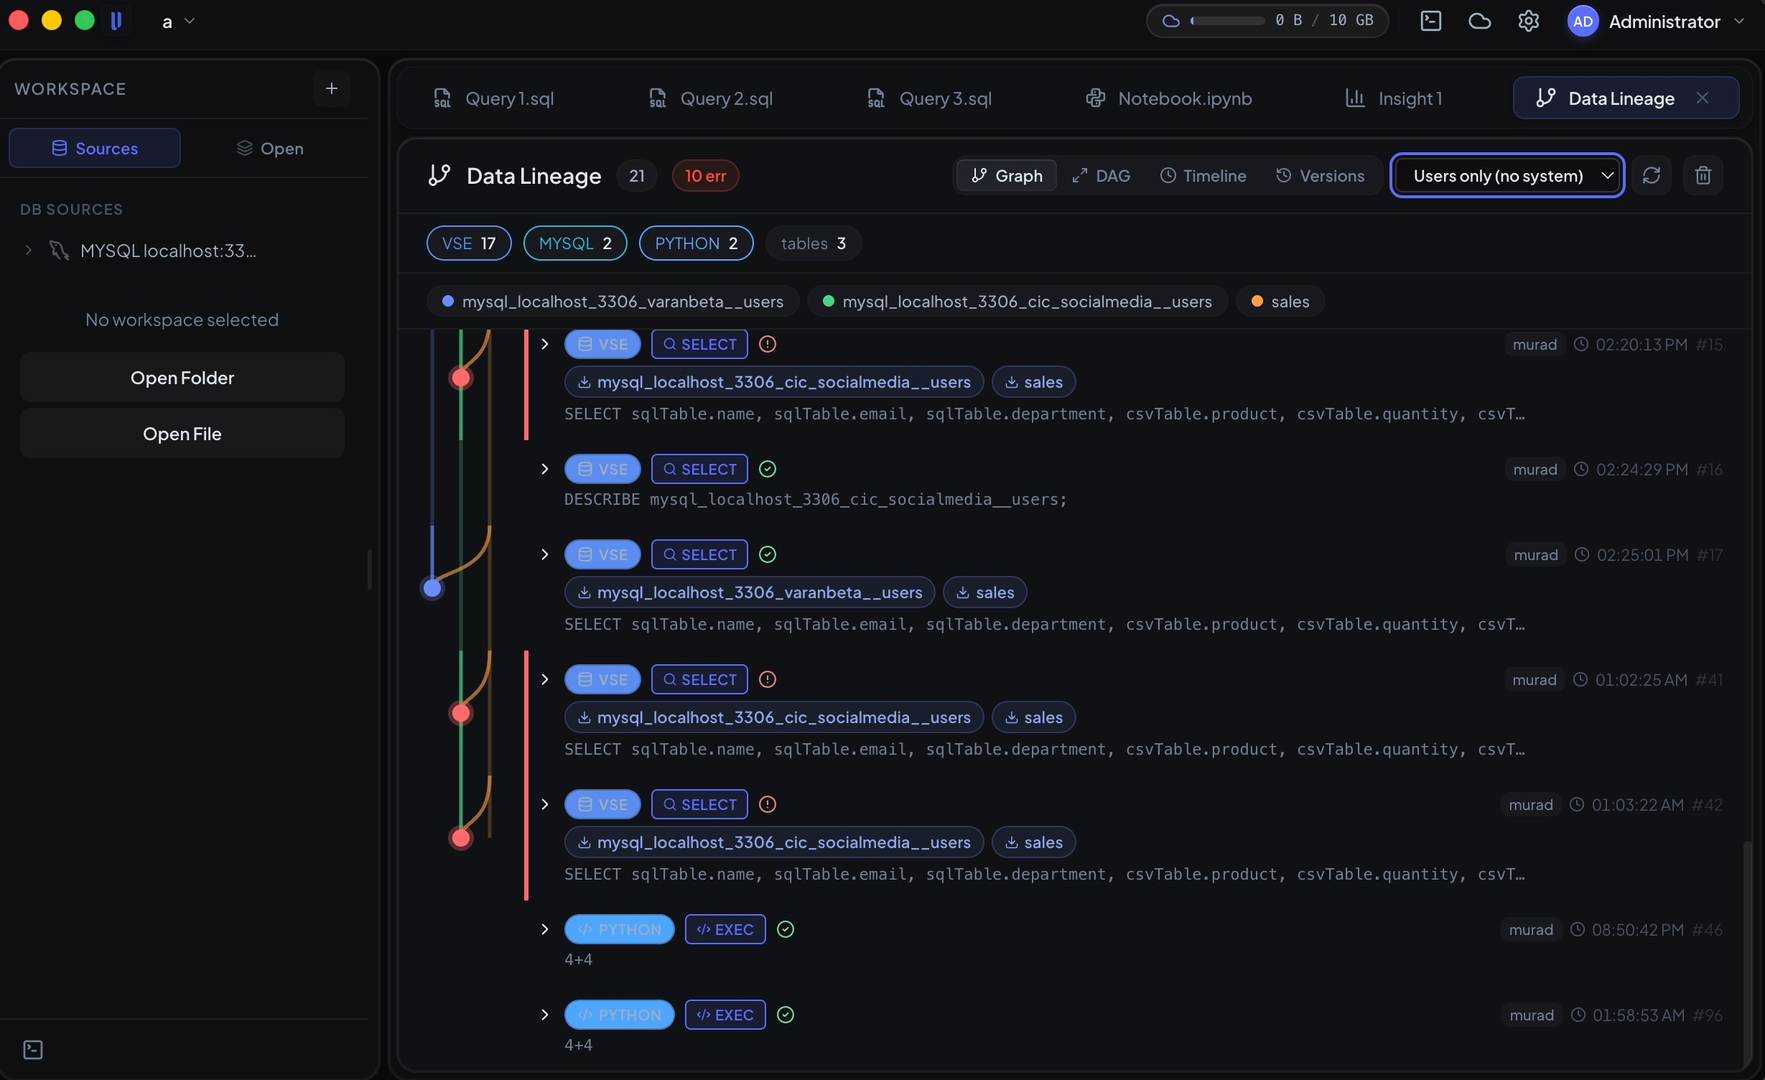Image resolution: width=1765 pixels, height=1080 pixels.
Task: Open the terminal panel icon in top bar
Action: click(1431, 21)
